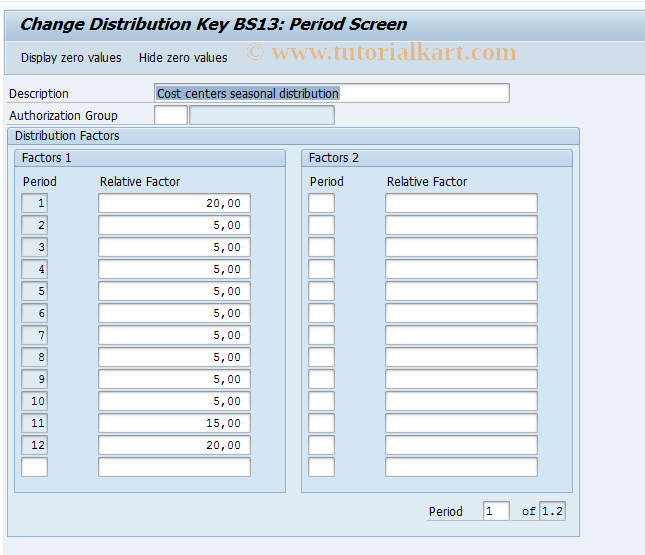
Task: Click the Period 12 label box
Action: (x=35, y=445)
